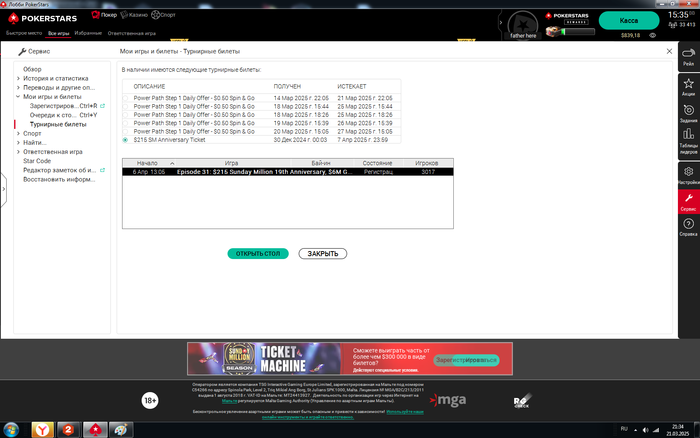The width and height of the screenshot is (700, 438).
Task: Expand История и статистика tree node
Action: [x=18, y=79]
